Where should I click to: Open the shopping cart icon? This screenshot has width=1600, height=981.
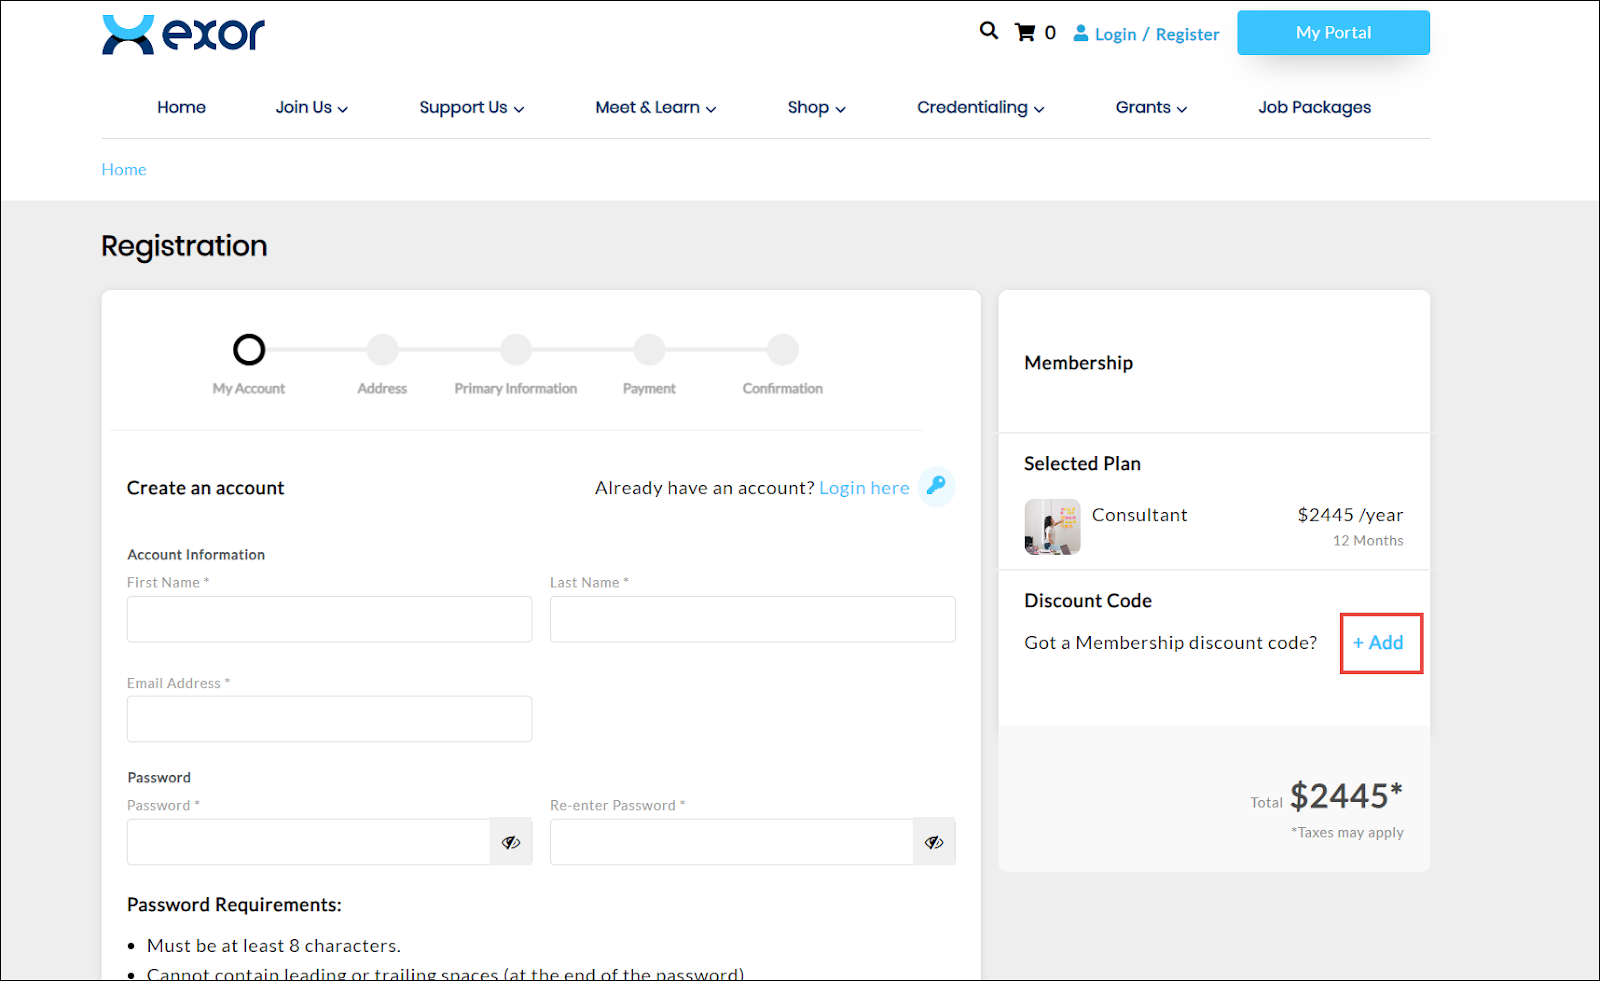pyautogui.click(x=1025, y=33)
